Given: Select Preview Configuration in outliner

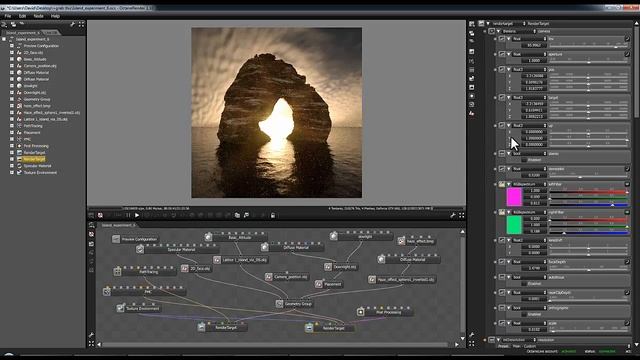Looking at the screenshot, I should pyautogui.click(x=41, y=46).
